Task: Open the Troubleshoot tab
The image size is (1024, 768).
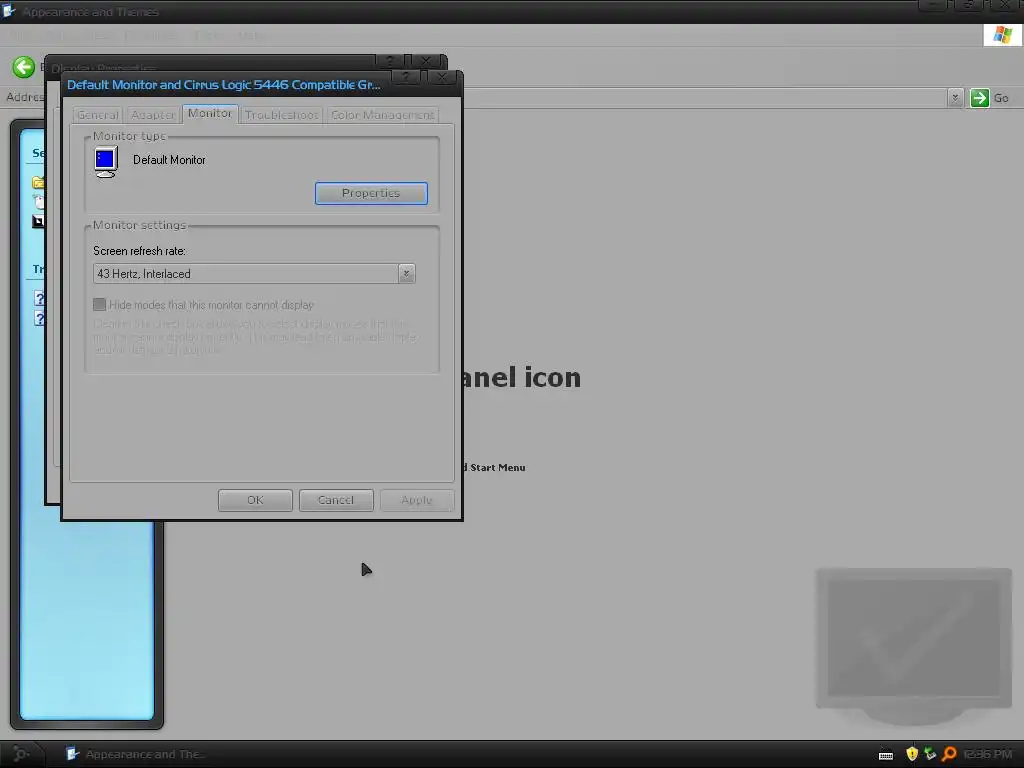Action: pos(281,115)
